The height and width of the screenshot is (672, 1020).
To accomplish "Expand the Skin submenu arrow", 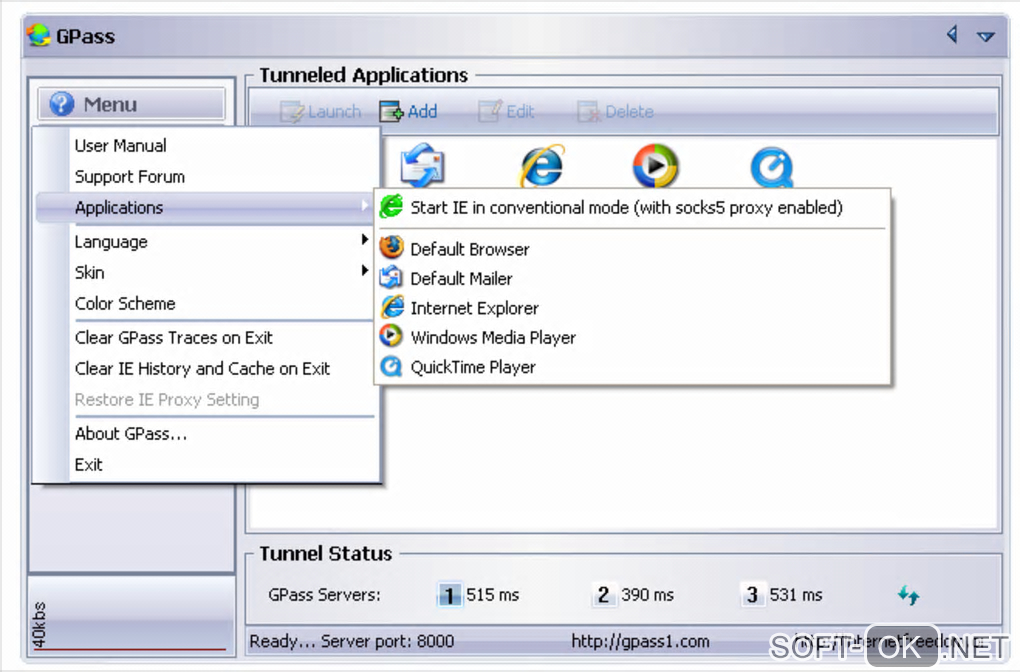I will [x=365, y=270].
